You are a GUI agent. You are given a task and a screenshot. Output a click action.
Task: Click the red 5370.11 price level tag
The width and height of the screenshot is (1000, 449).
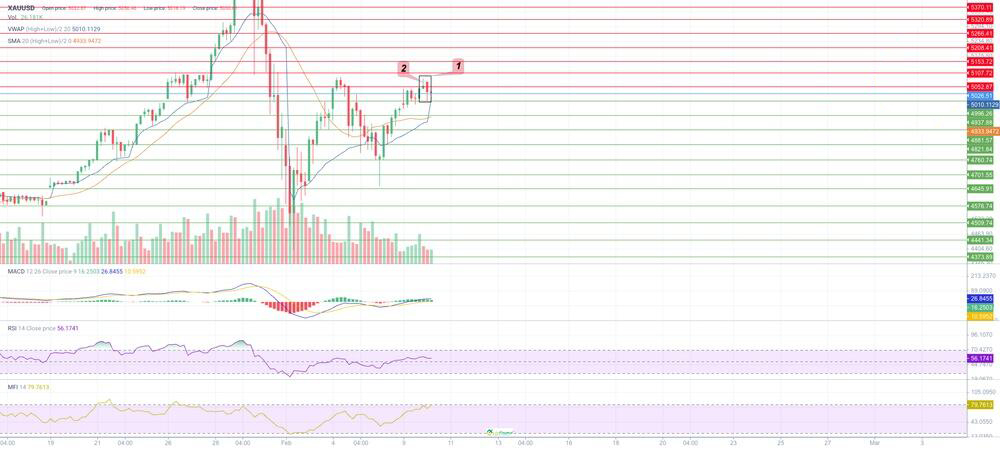(x=980, y=7)
